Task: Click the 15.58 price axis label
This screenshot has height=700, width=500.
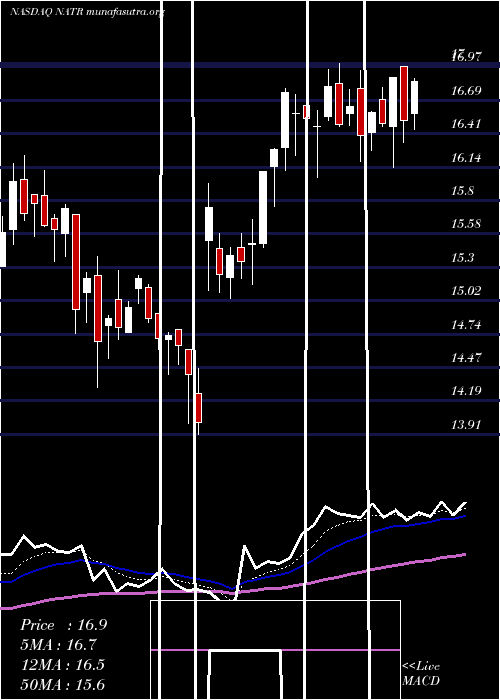Action: [x=467, y=224]
